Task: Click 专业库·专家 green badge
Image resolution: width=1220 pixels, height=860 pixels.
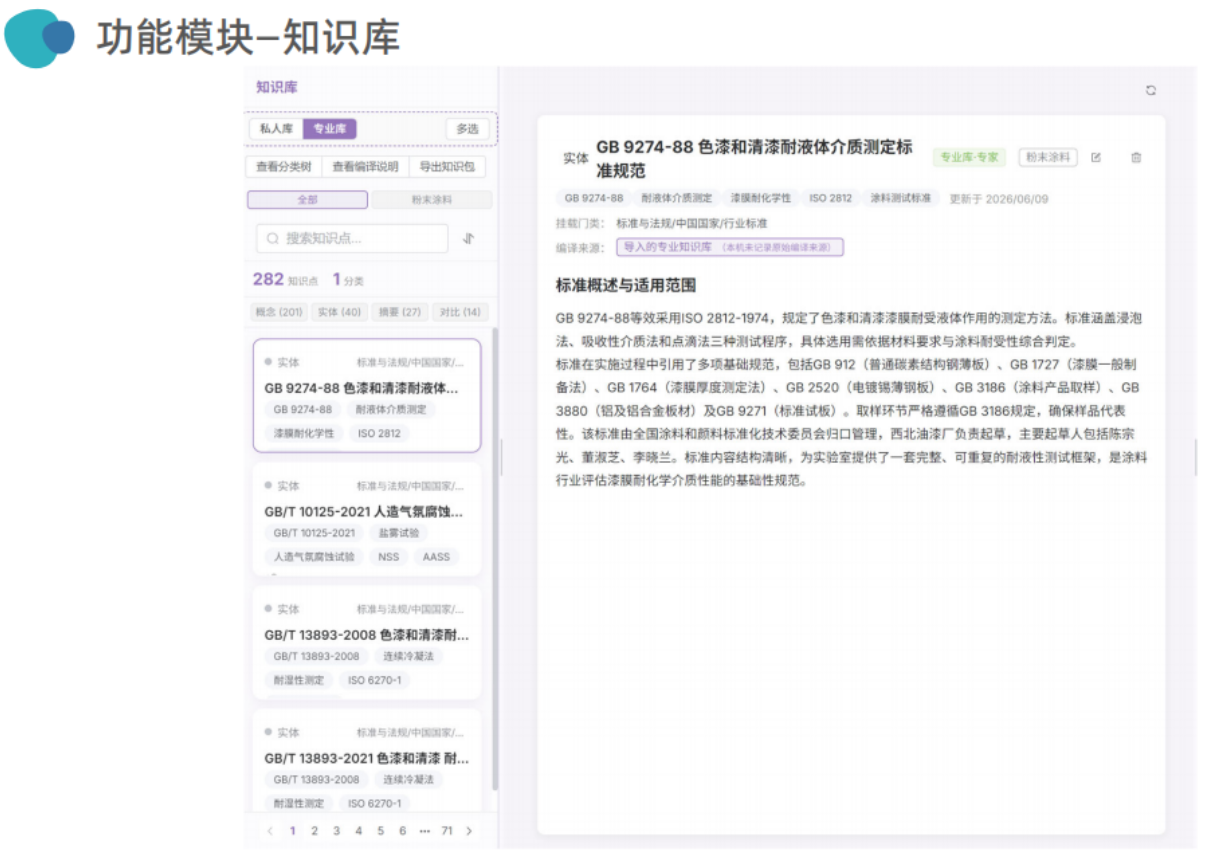Action: [x=969, y=157]
